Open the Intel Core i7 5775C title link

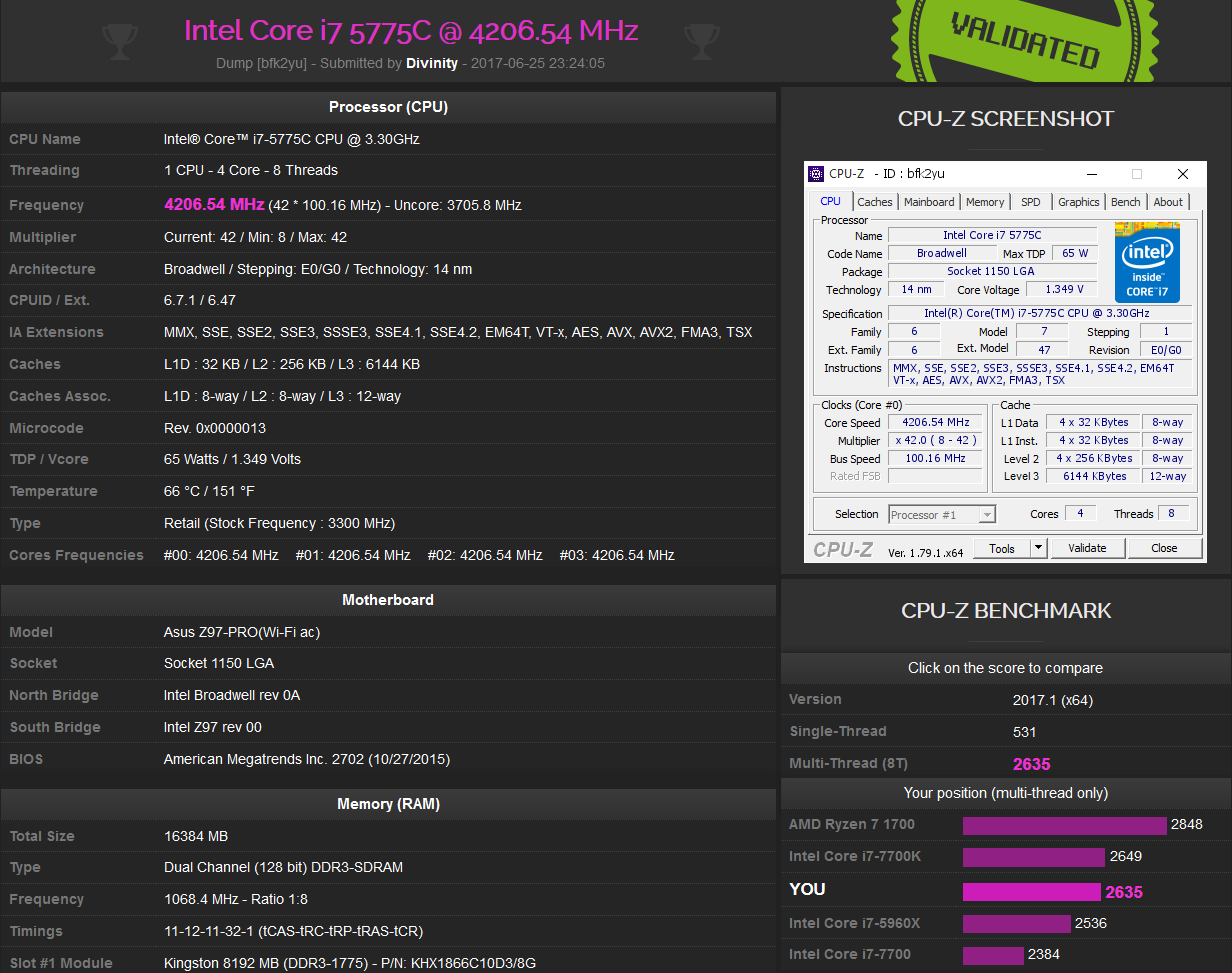pos(411,30)
